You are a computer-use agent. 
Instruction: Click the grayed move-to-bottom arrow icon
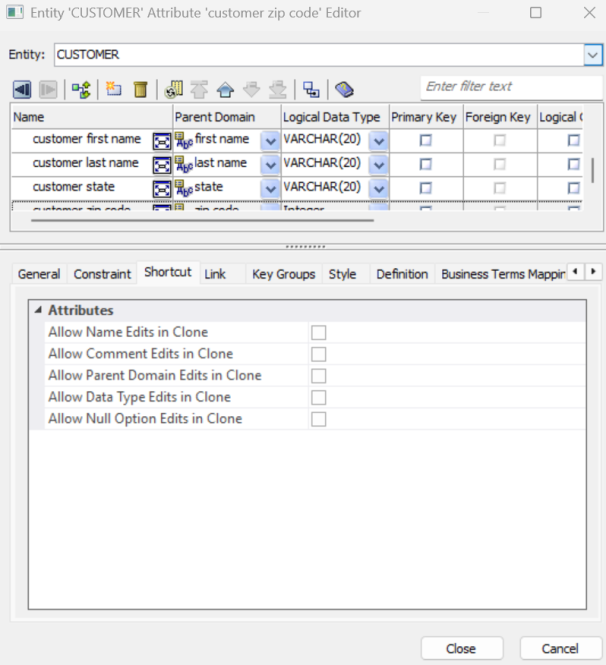[278, 90]
